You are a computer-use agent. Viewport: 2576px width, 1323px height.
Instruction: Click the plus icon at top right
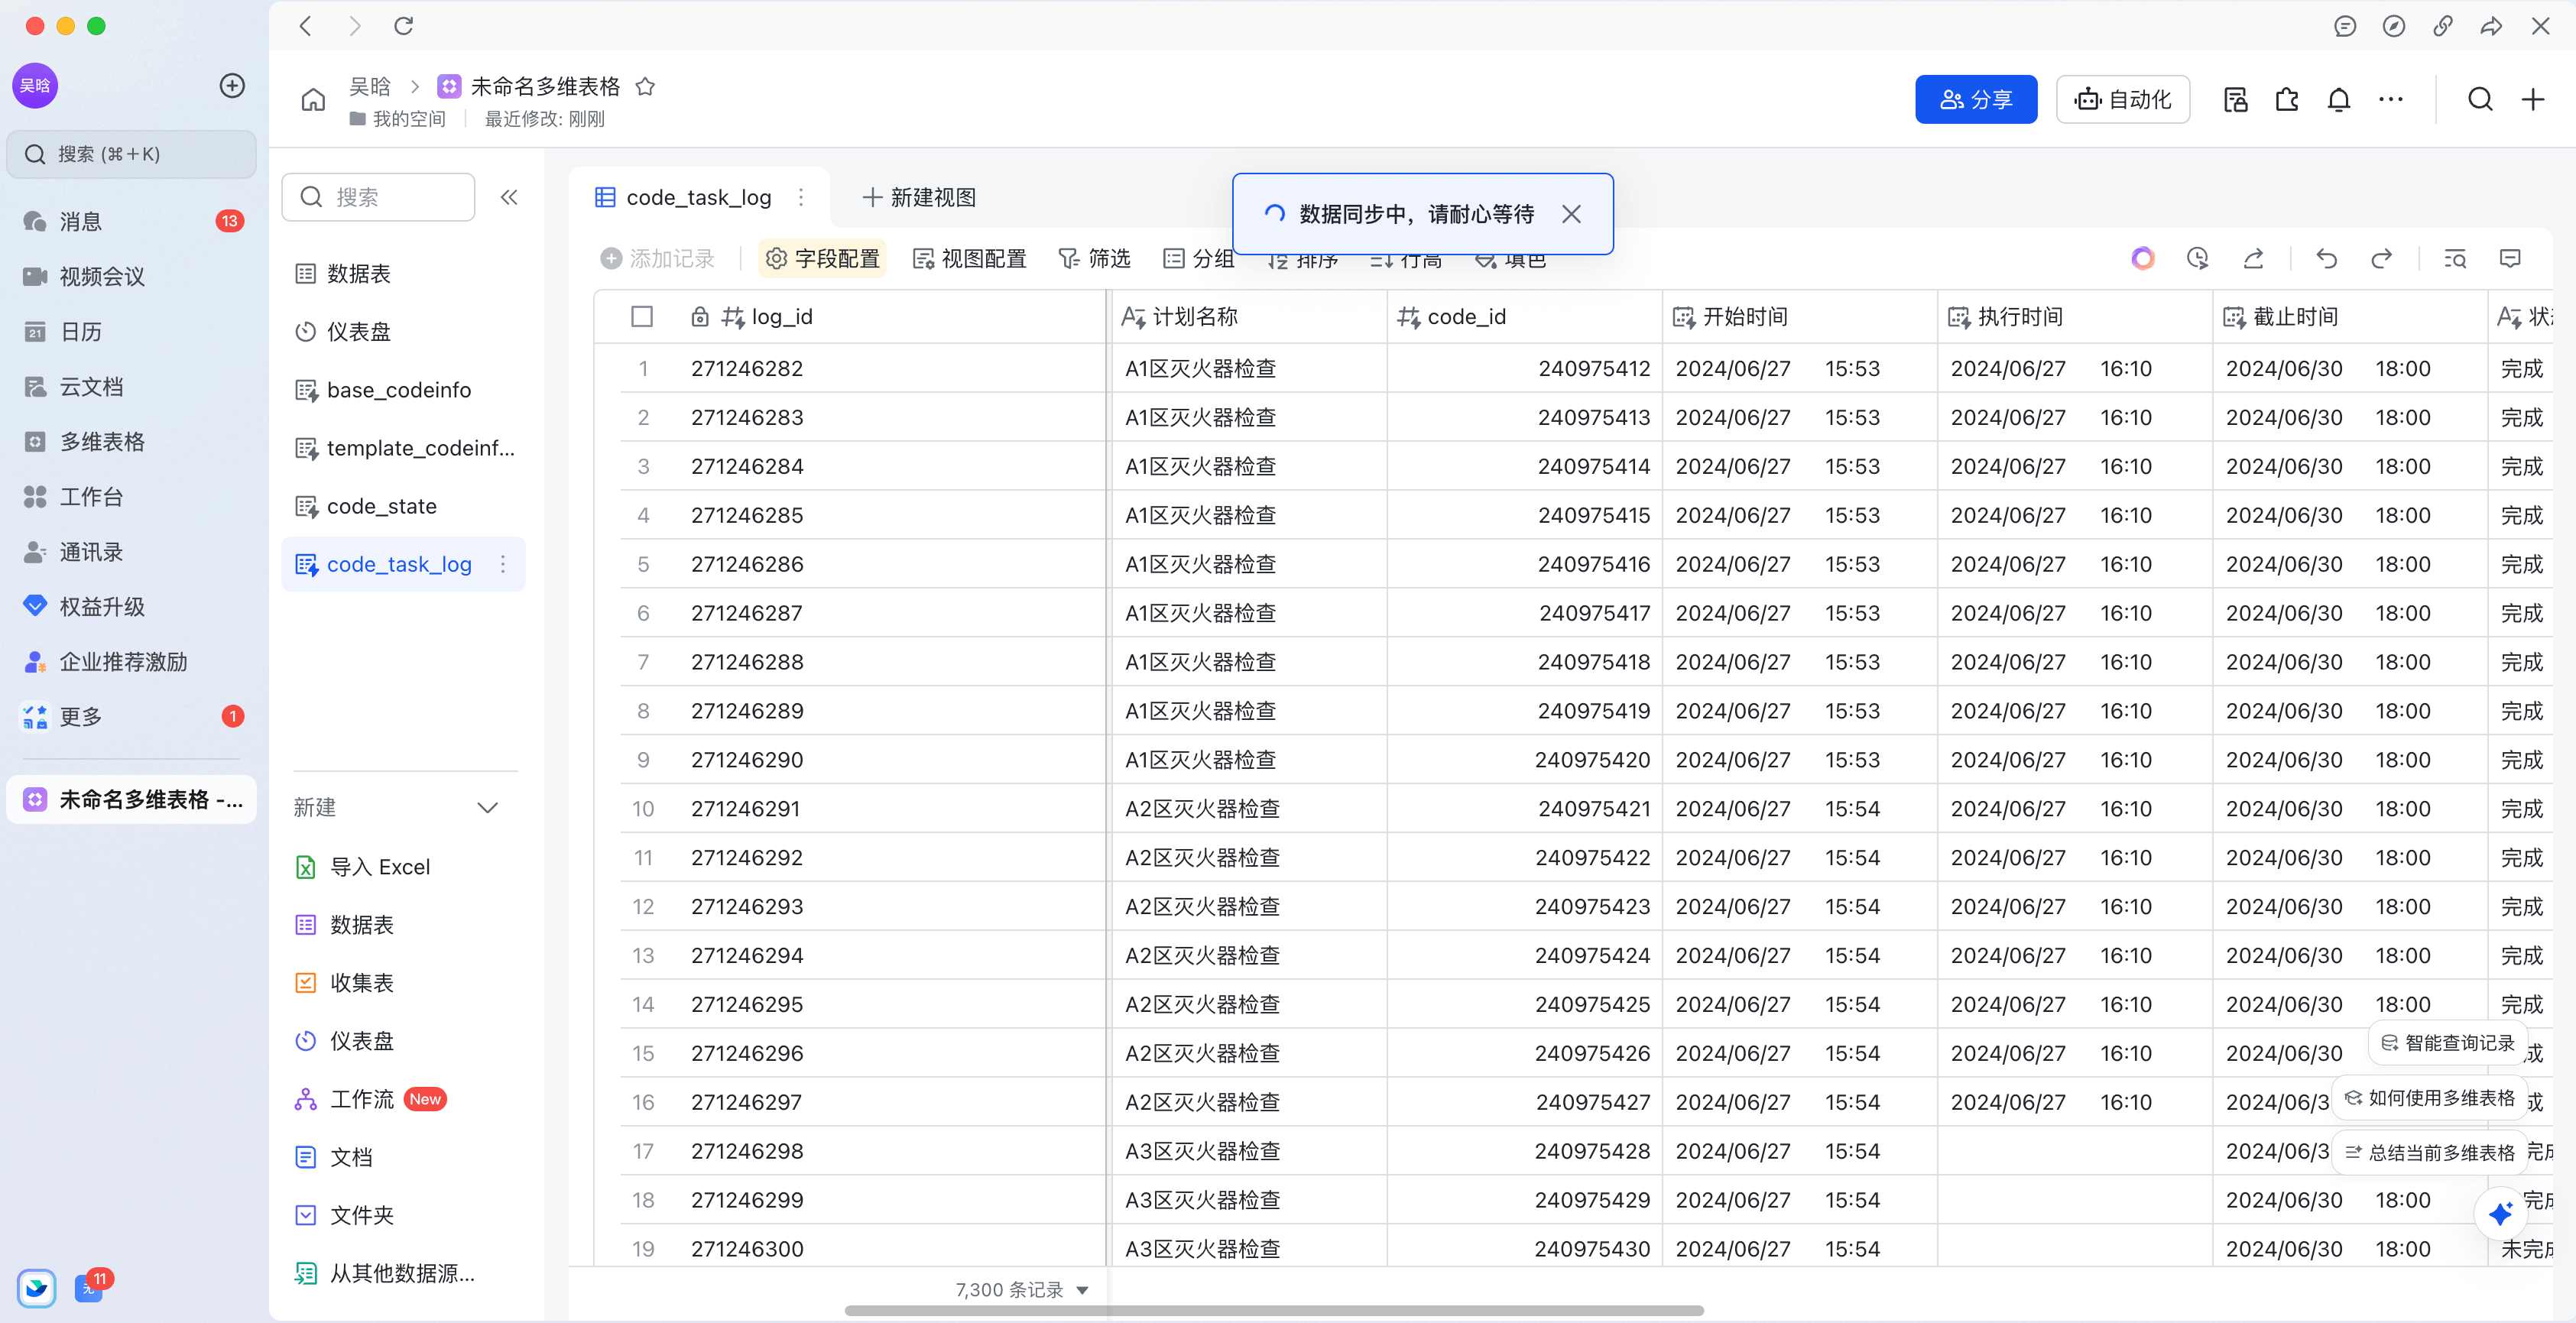(2533, 99)
